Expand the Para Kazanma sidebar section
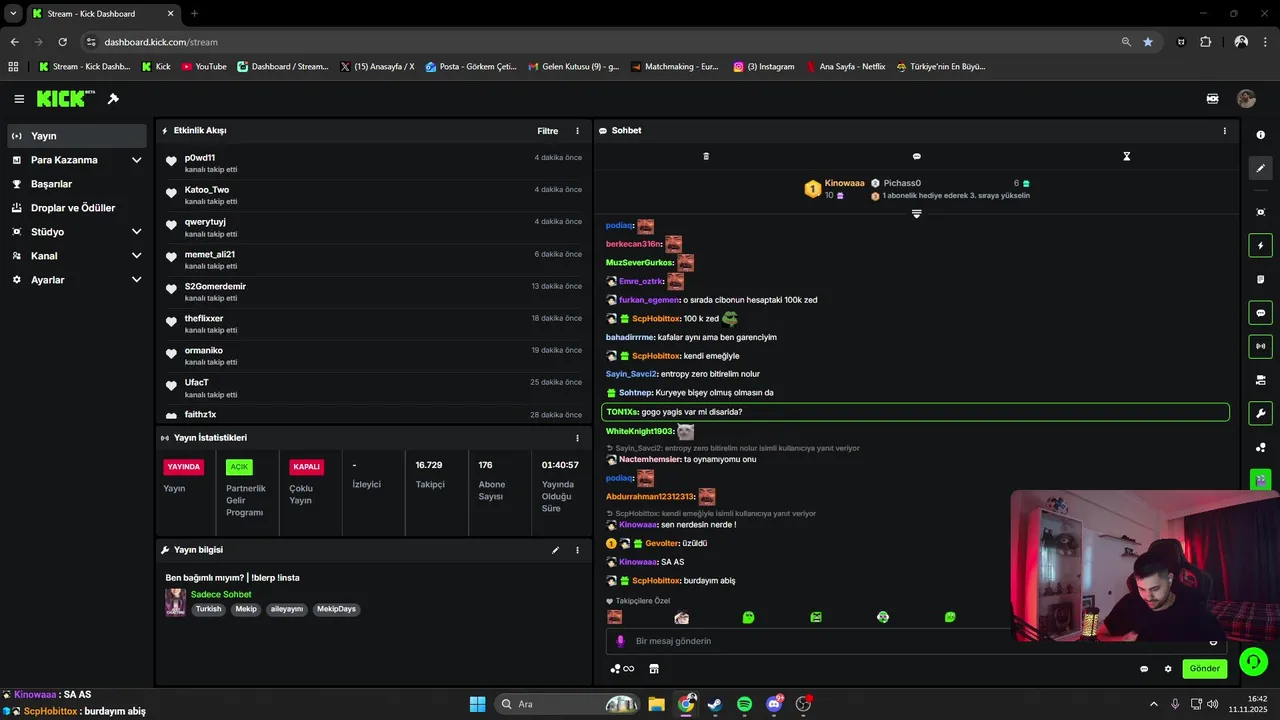1280x720 pixels. pyautogui.click(x=136, y=160)
